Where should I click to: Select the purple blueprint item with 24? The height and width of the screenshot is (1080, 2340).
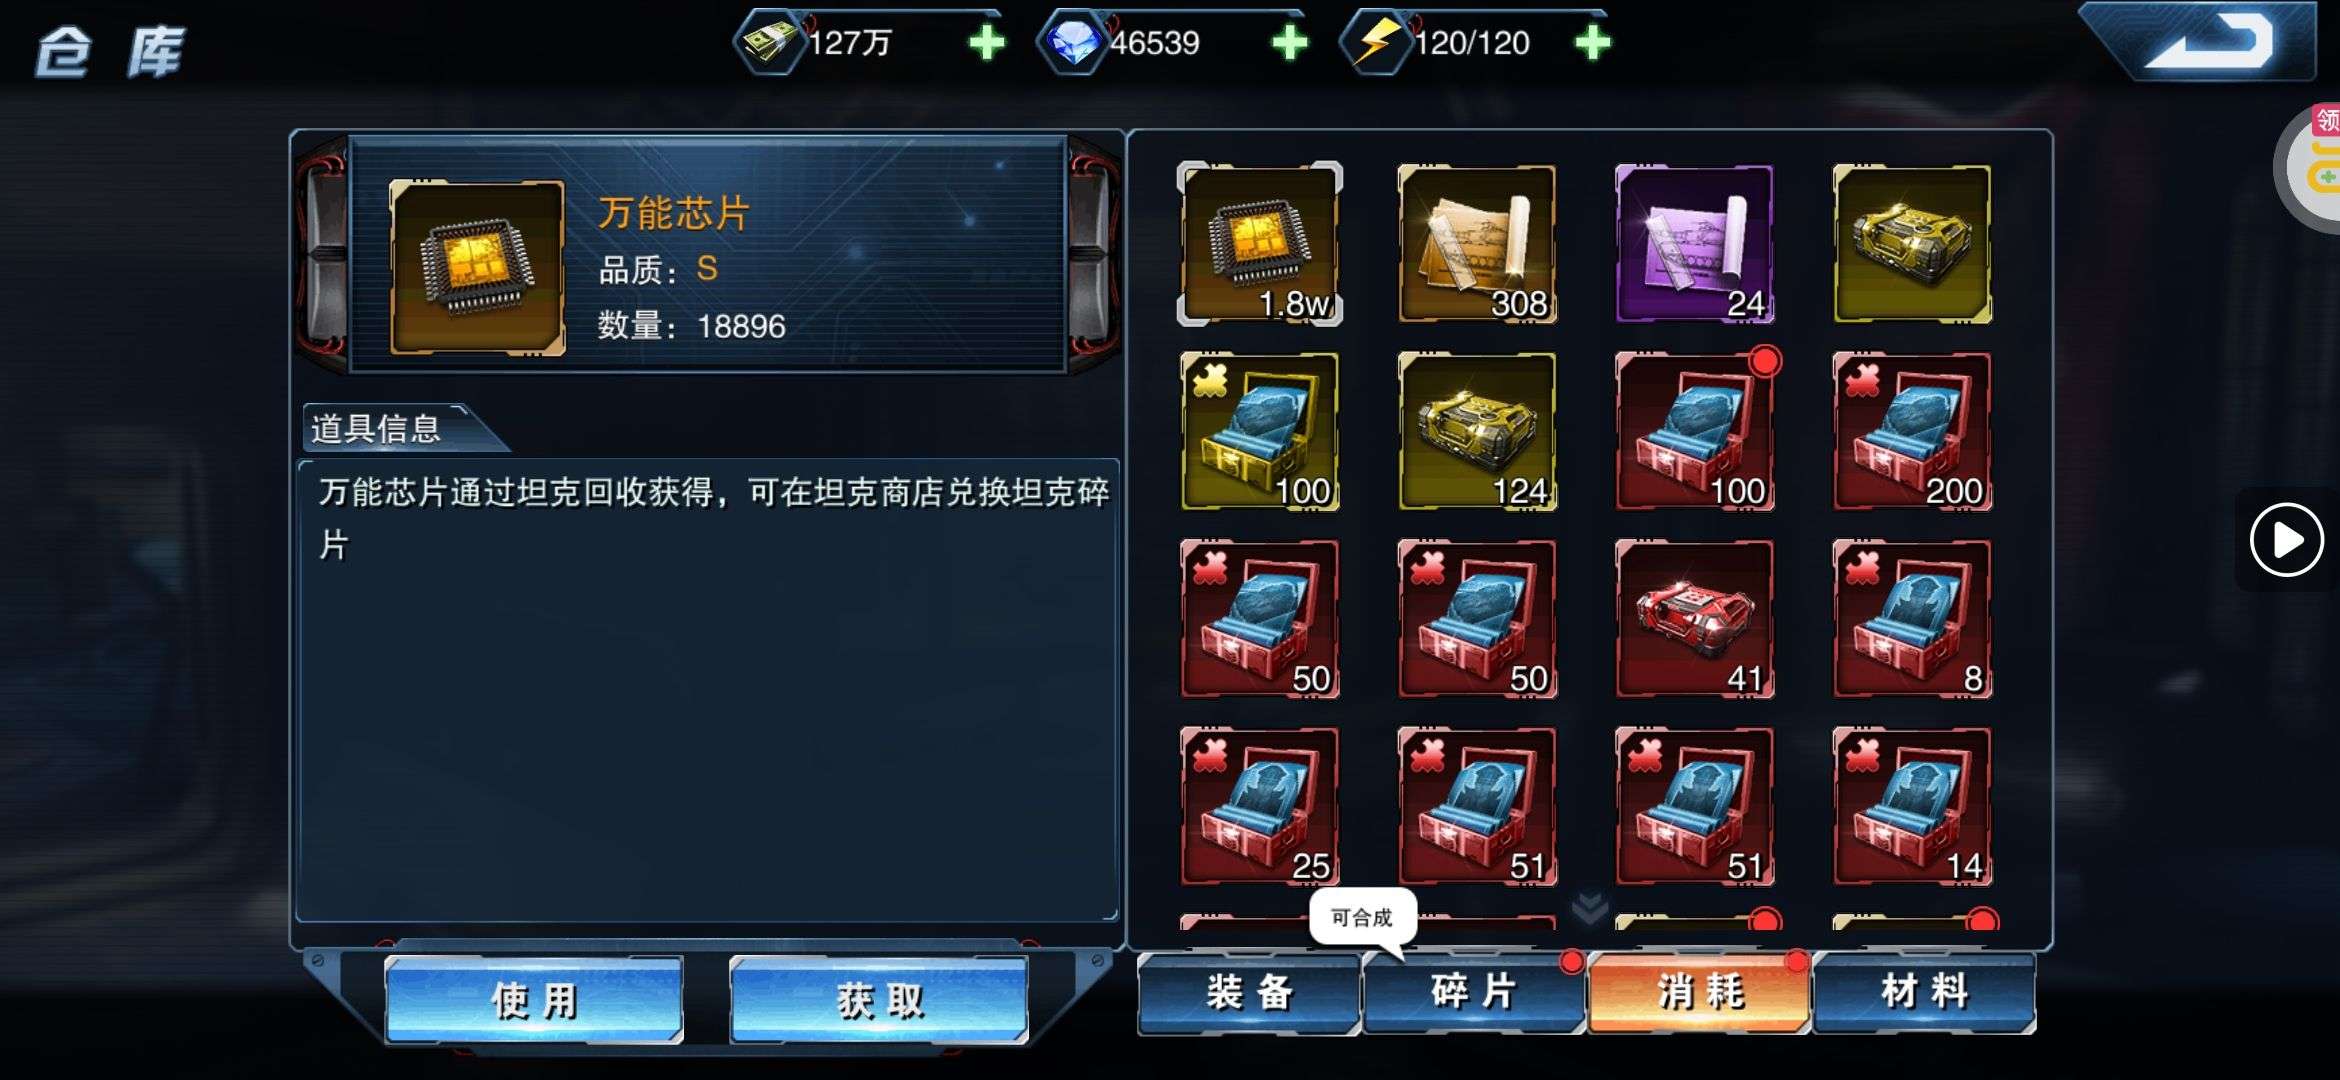pos(1694,244)
